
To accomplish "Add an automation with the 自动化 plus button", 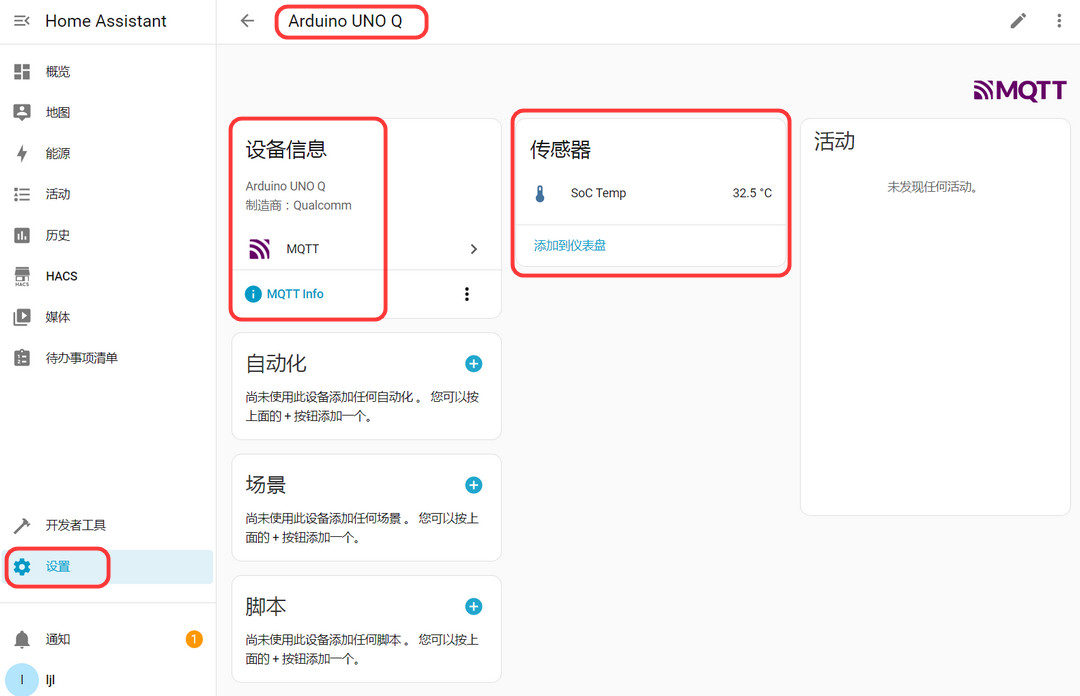I will click(474, 364).
